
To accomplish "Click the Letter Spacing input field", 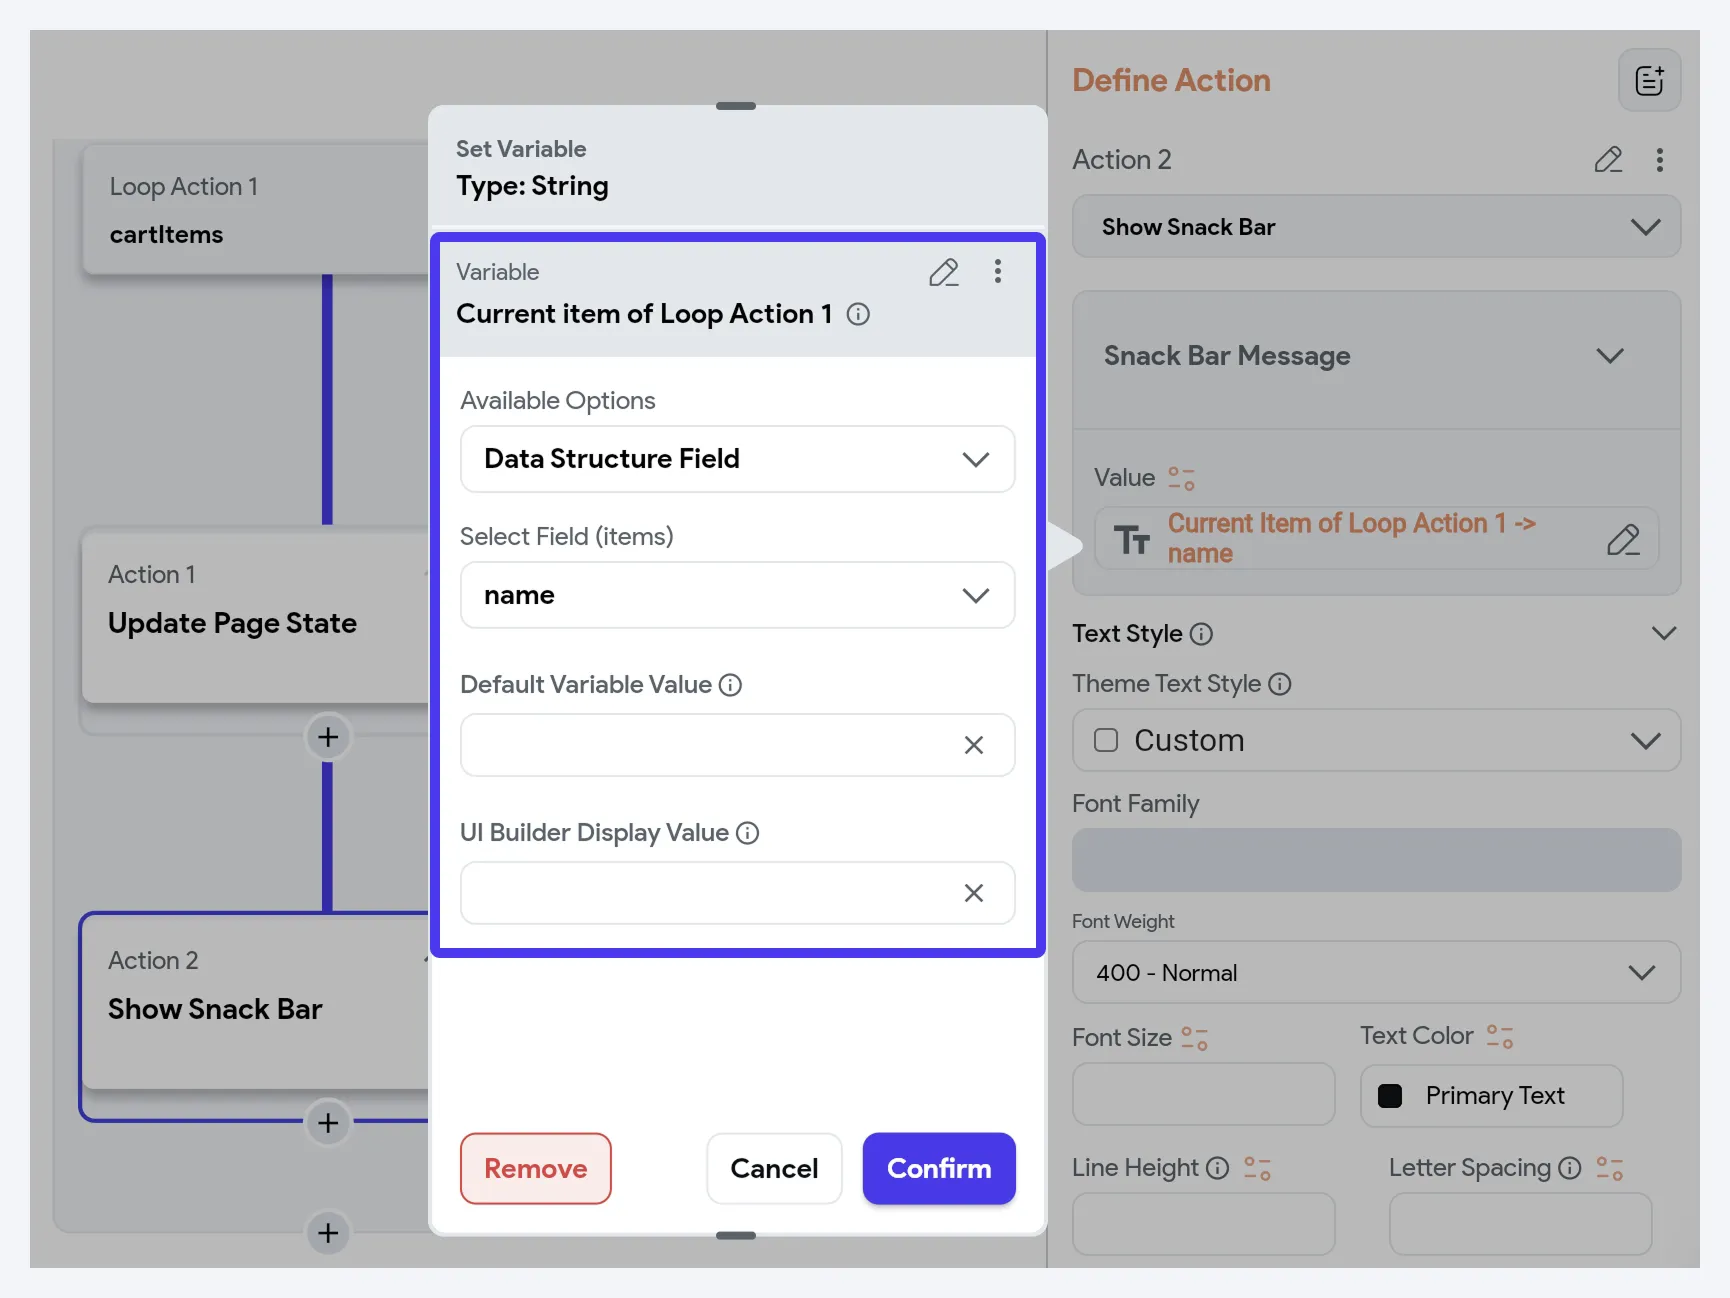I will click(1520, 1224).
